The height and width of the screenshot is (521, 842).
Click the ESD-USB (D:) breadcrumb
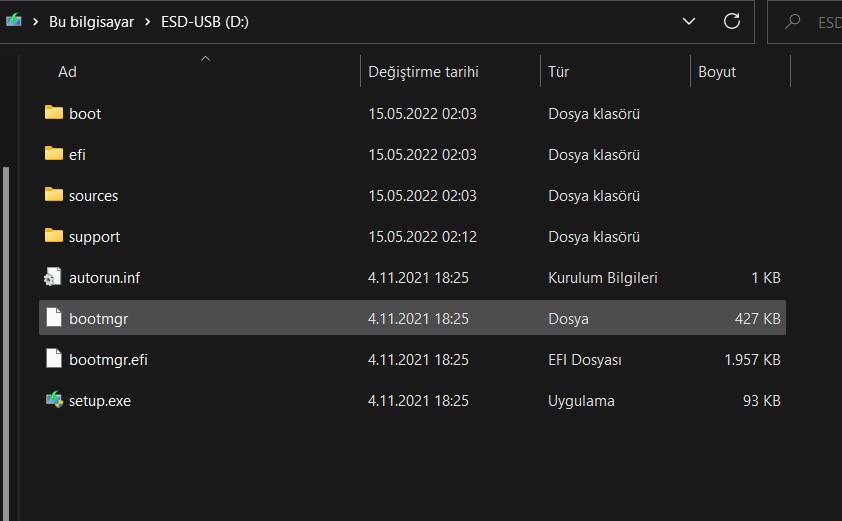point(205,22)
